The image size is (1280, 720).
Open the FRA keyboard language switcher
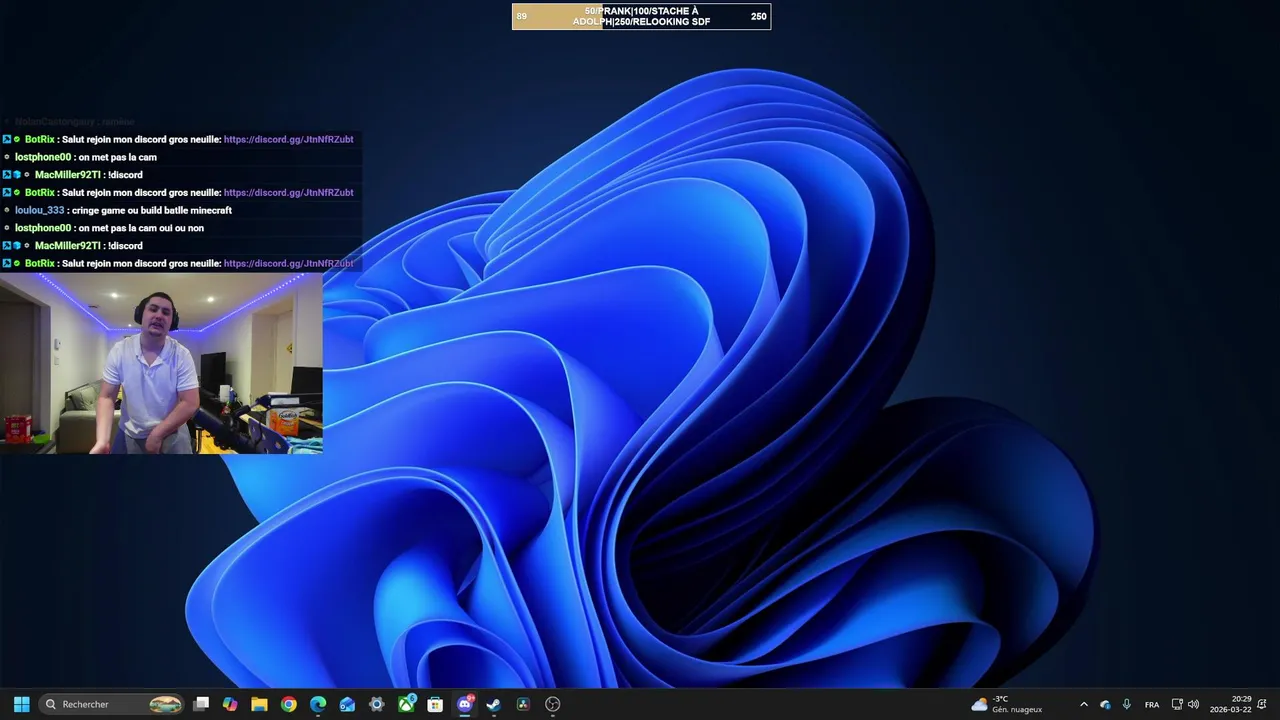(1152, 704)
